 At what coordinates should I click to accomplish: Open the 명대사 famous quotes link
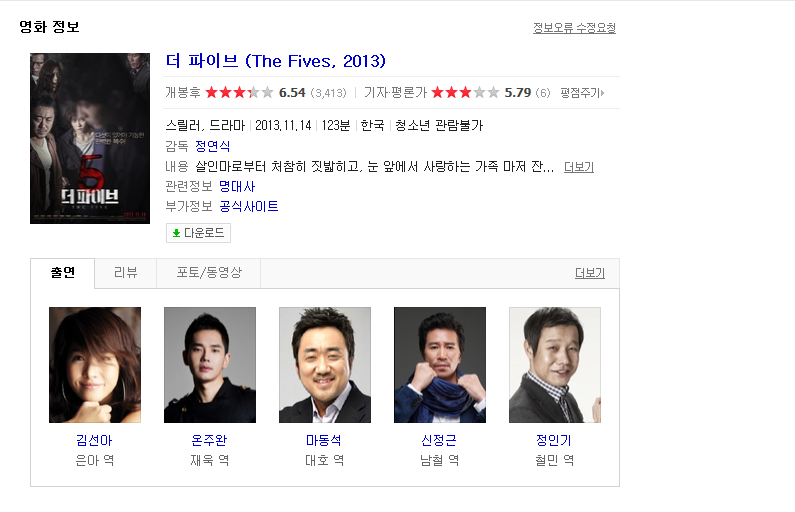(237, 187)
